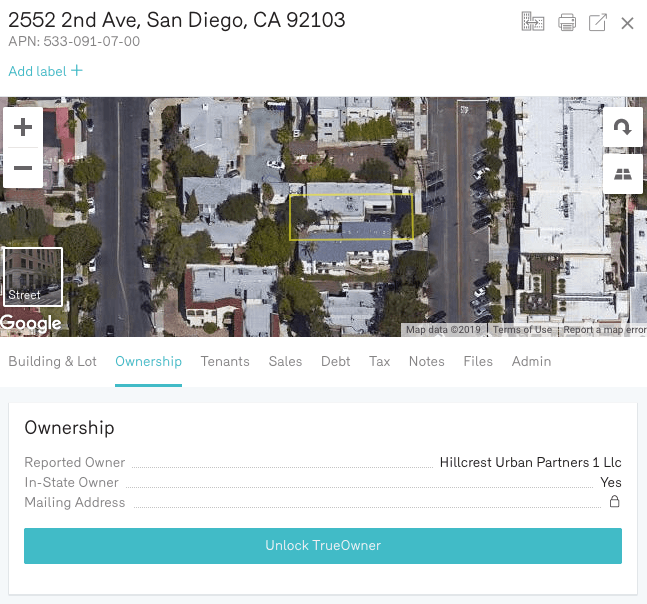Click the Add label plus link
647x604 pixels.
(46, 71)
